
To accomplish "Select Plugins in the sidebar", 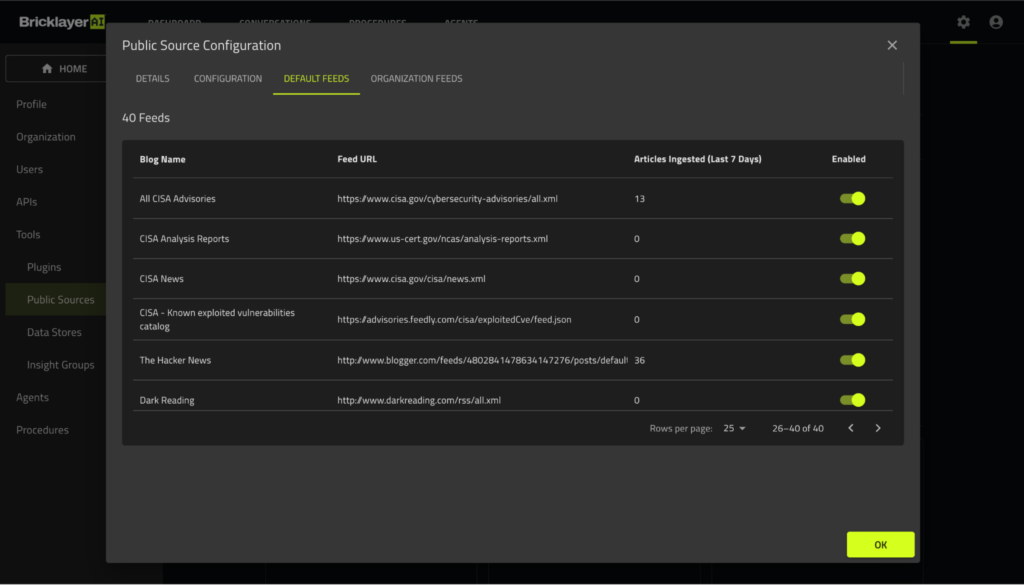I will (44, 267).
